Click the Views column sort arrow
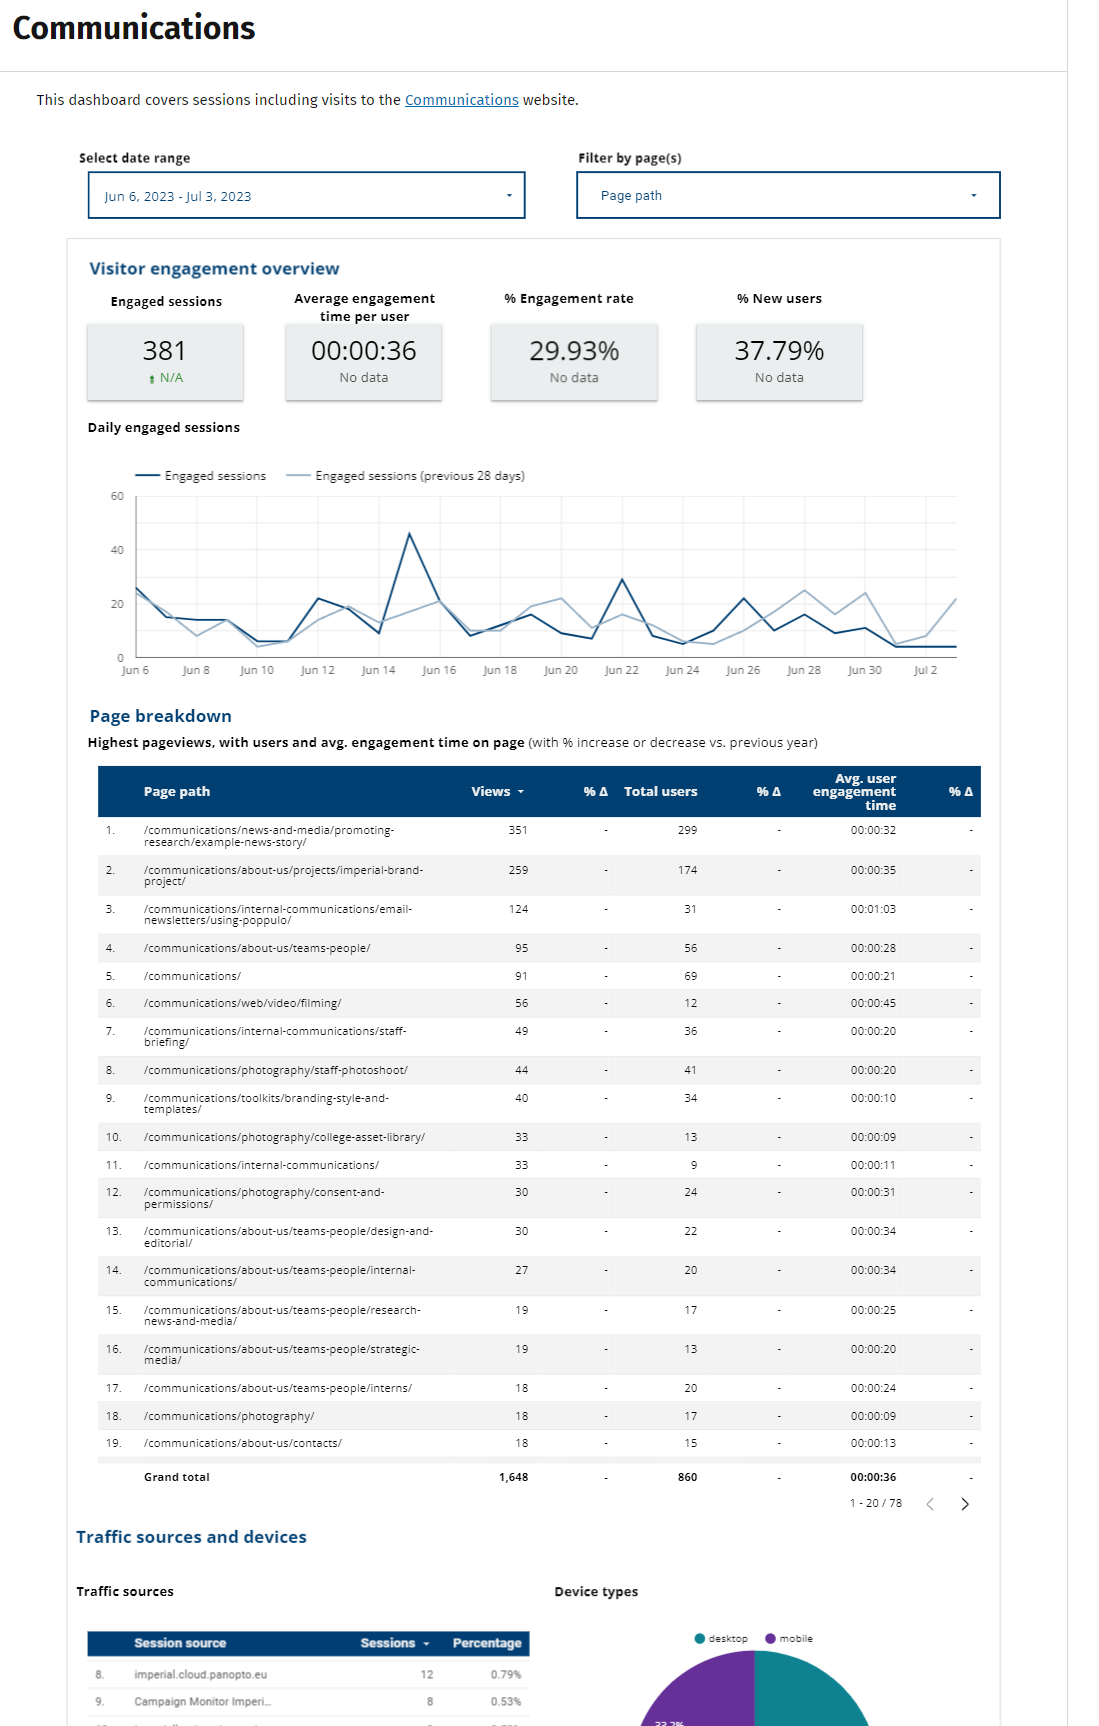The image size is (1099, 1726). point(521,792)
